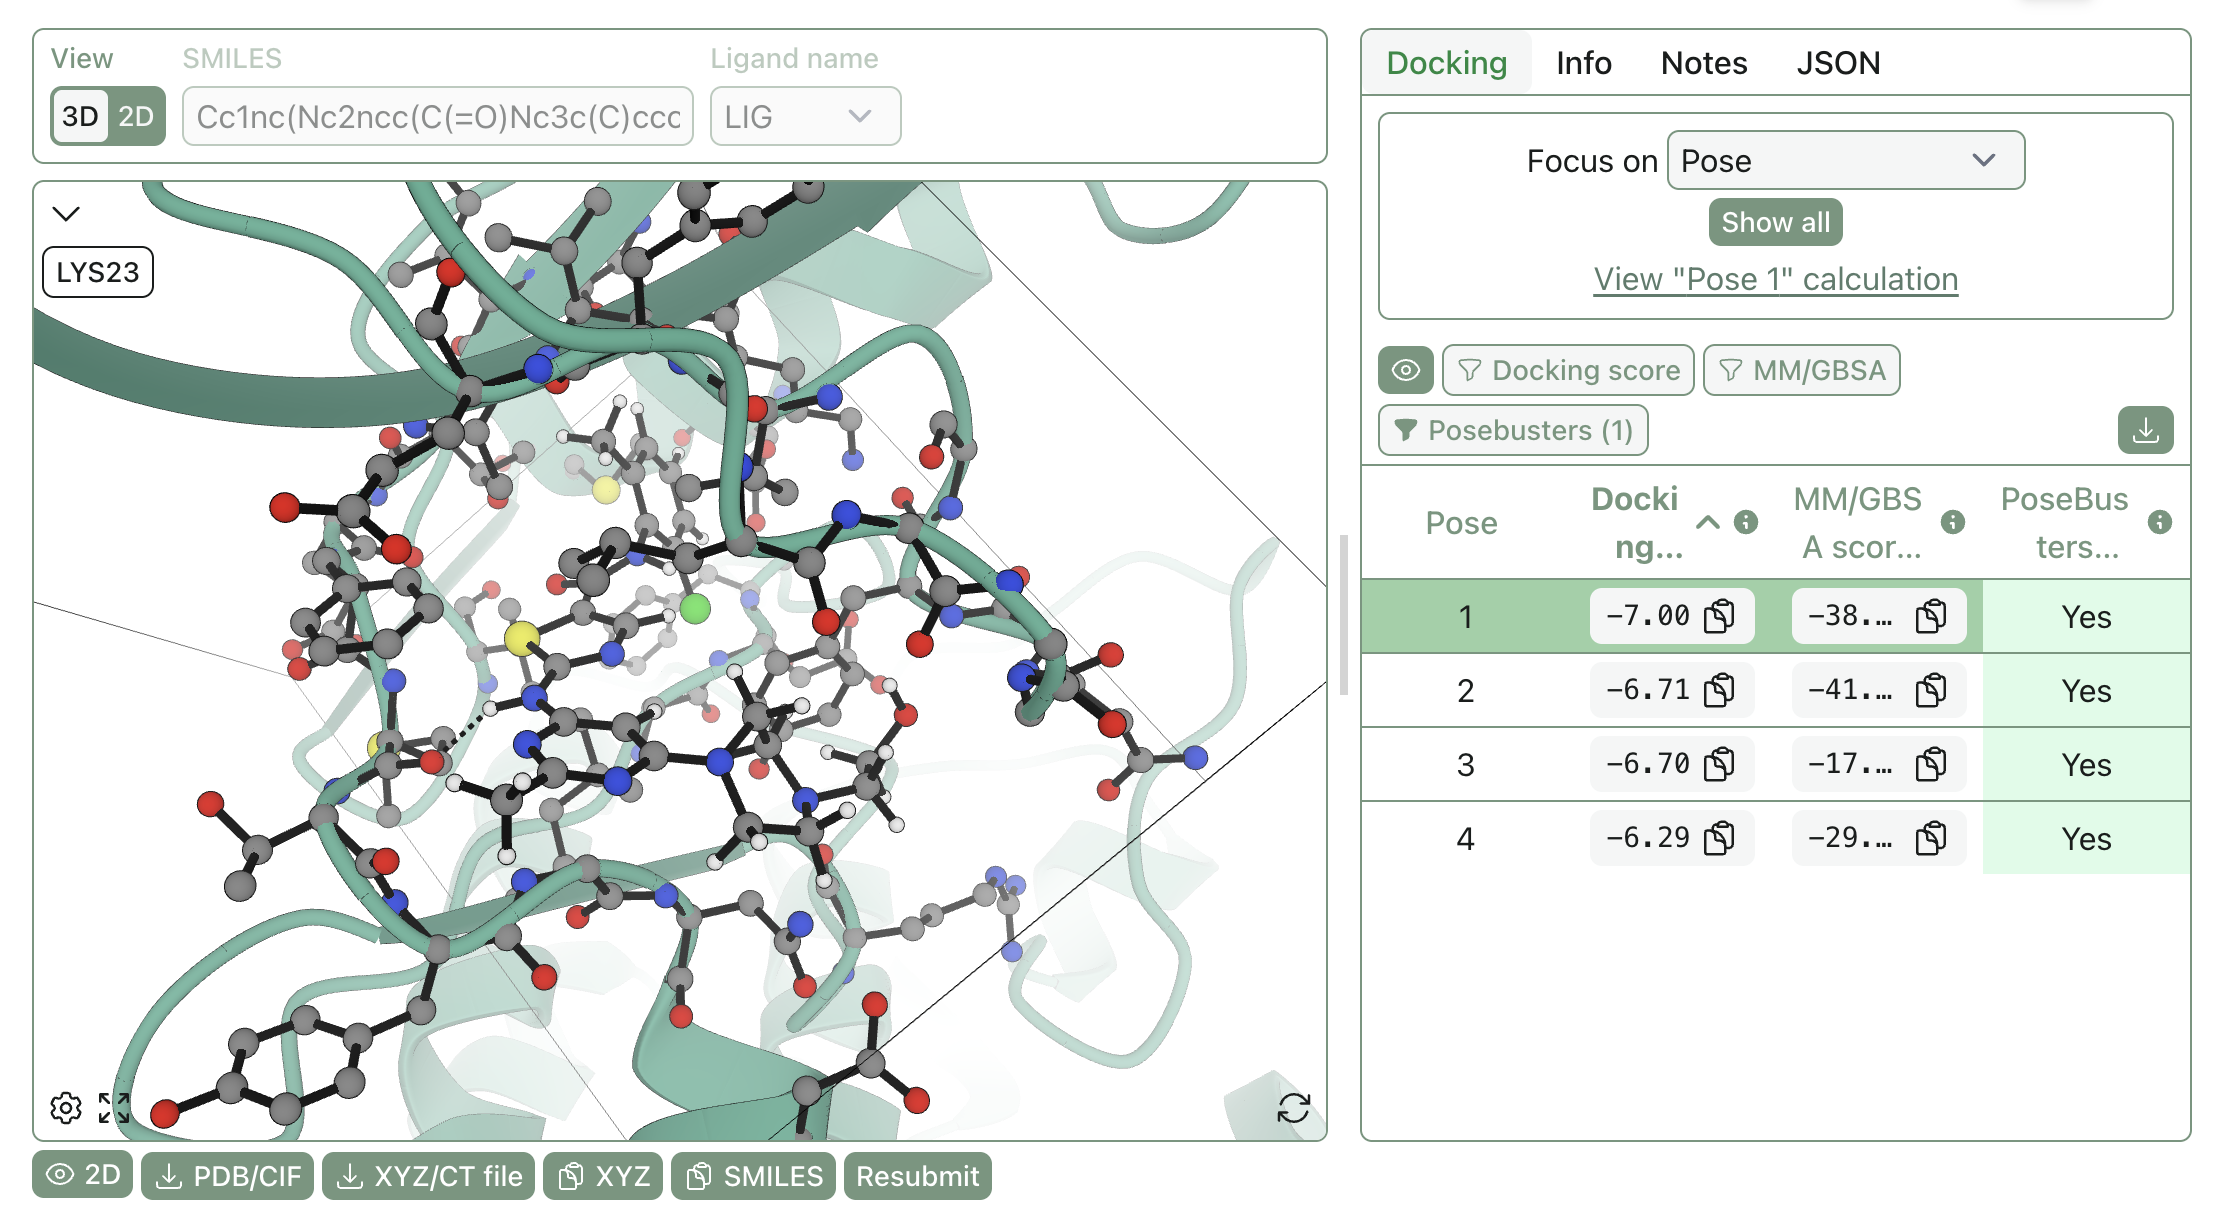The height and width of the screenshot is (1222, 2224).
Task: Open the Focus on Pose dropdown
Action: point(1846,160)
